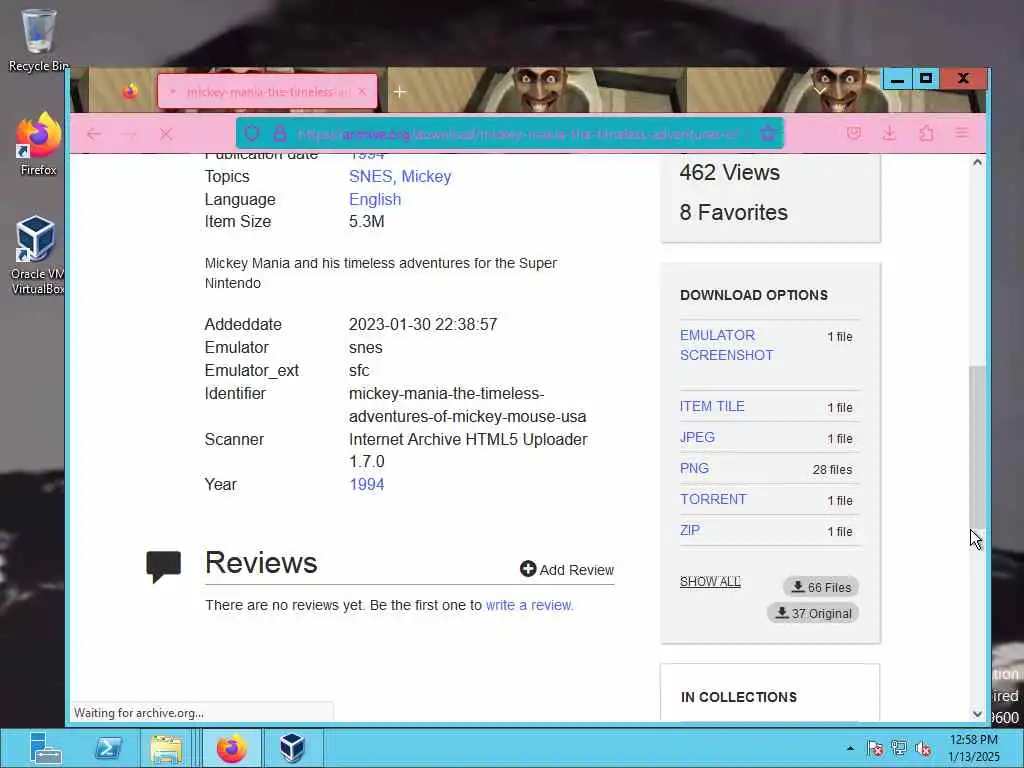The image size is (1024, 768).
Task: Click the muted speaker tray icon
Action: point(923,748)
